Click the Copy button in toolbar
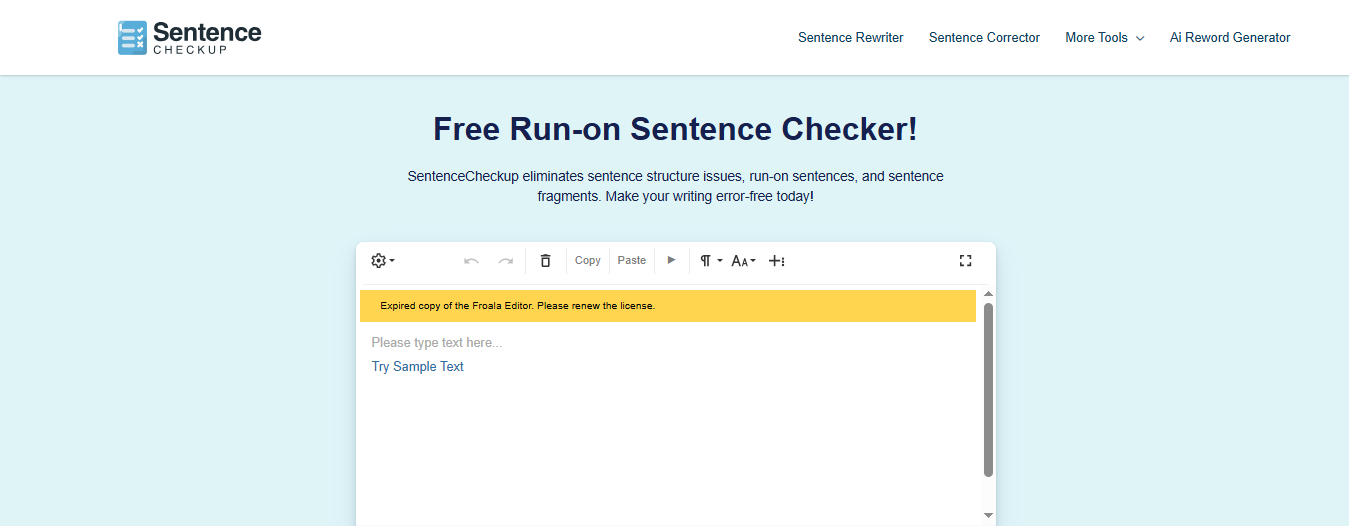Viewport: 1349px width, 526px height. (x=588, y=260)
